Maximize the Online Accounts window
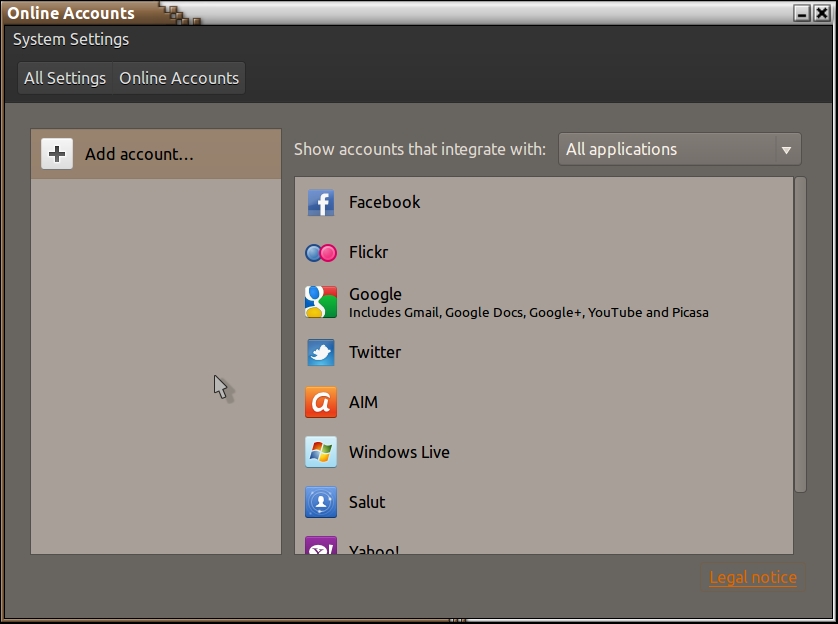This screenshot has height=624, width=838. [802, 13]
